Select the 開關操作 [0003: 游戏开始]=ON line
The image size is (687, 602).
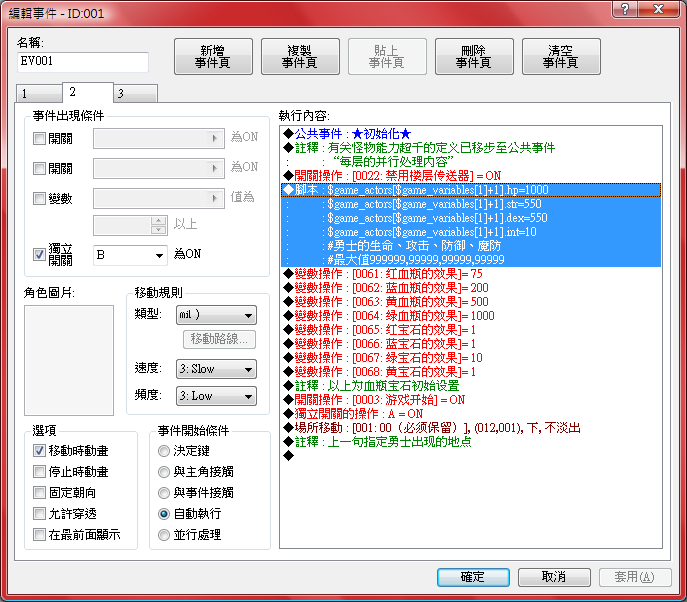tap(471, 400)
